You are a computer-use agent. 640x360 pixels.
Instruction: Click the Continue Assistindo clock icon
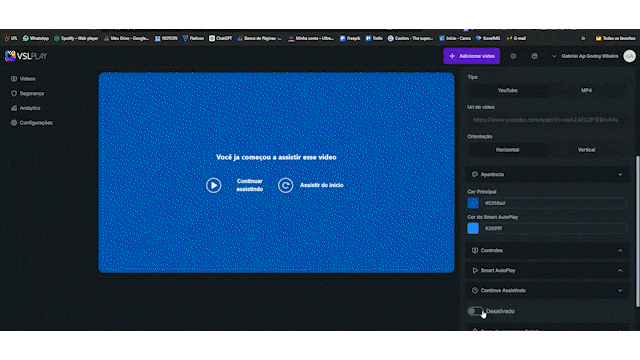tap(475, 290)
